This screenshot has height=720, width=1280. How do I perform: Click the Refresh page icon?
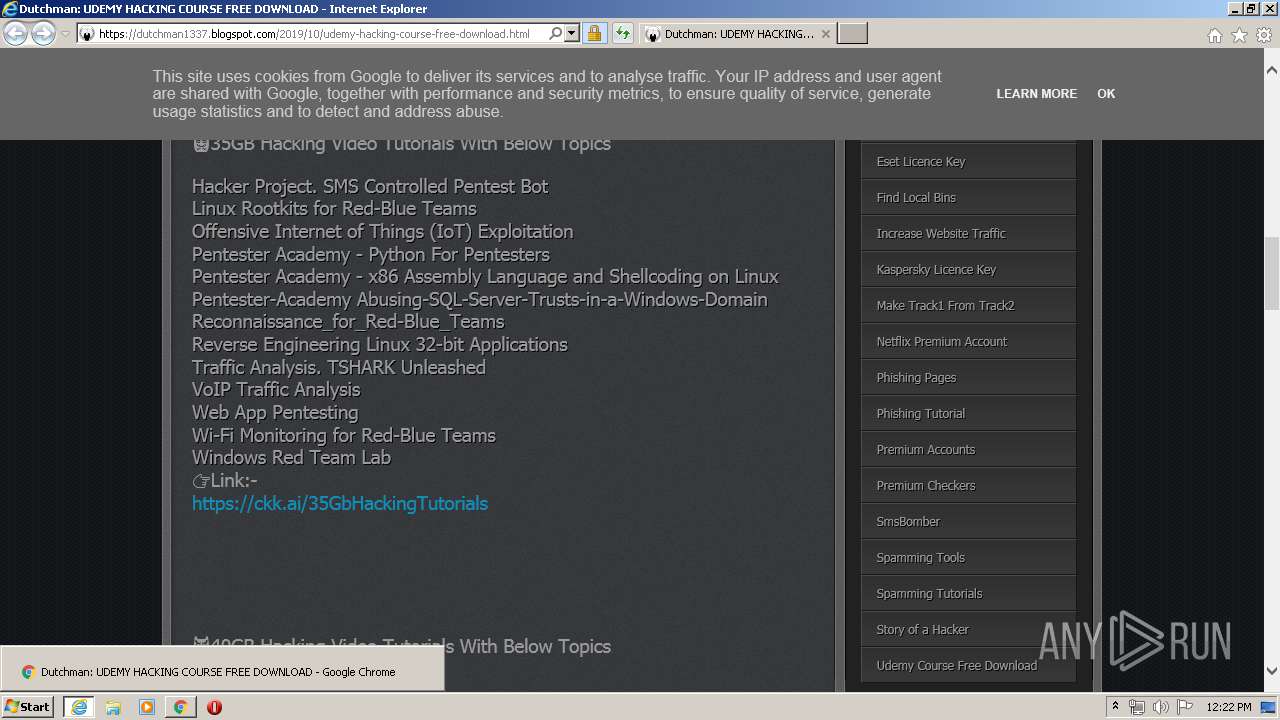(622, 33)
